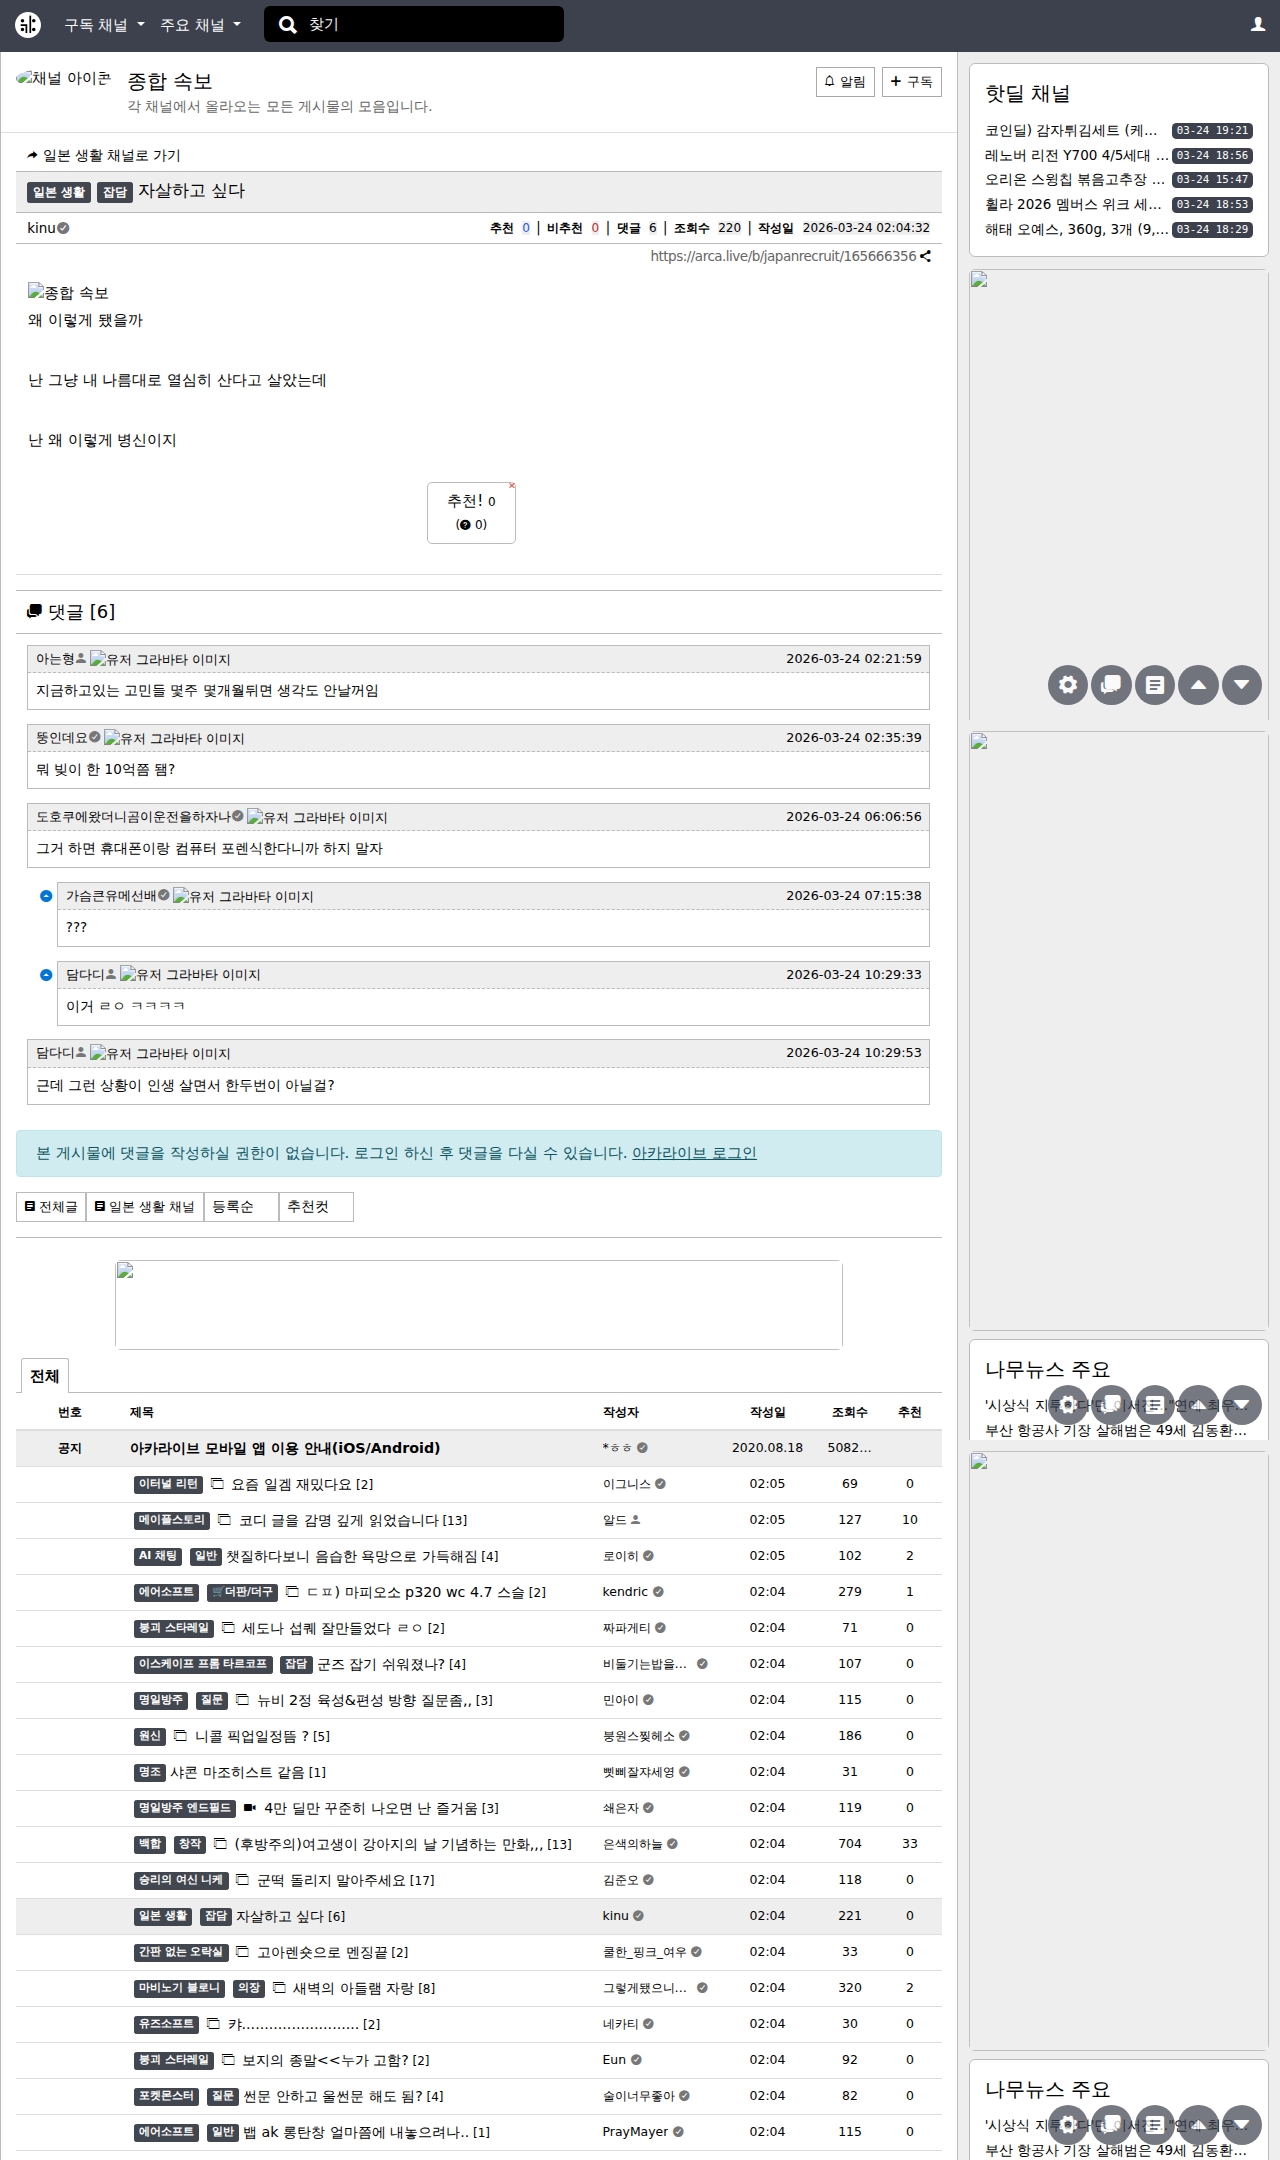1280x2160 pixels.
Task: Click author PrayMayer in article list
Action: point(636,2132)
